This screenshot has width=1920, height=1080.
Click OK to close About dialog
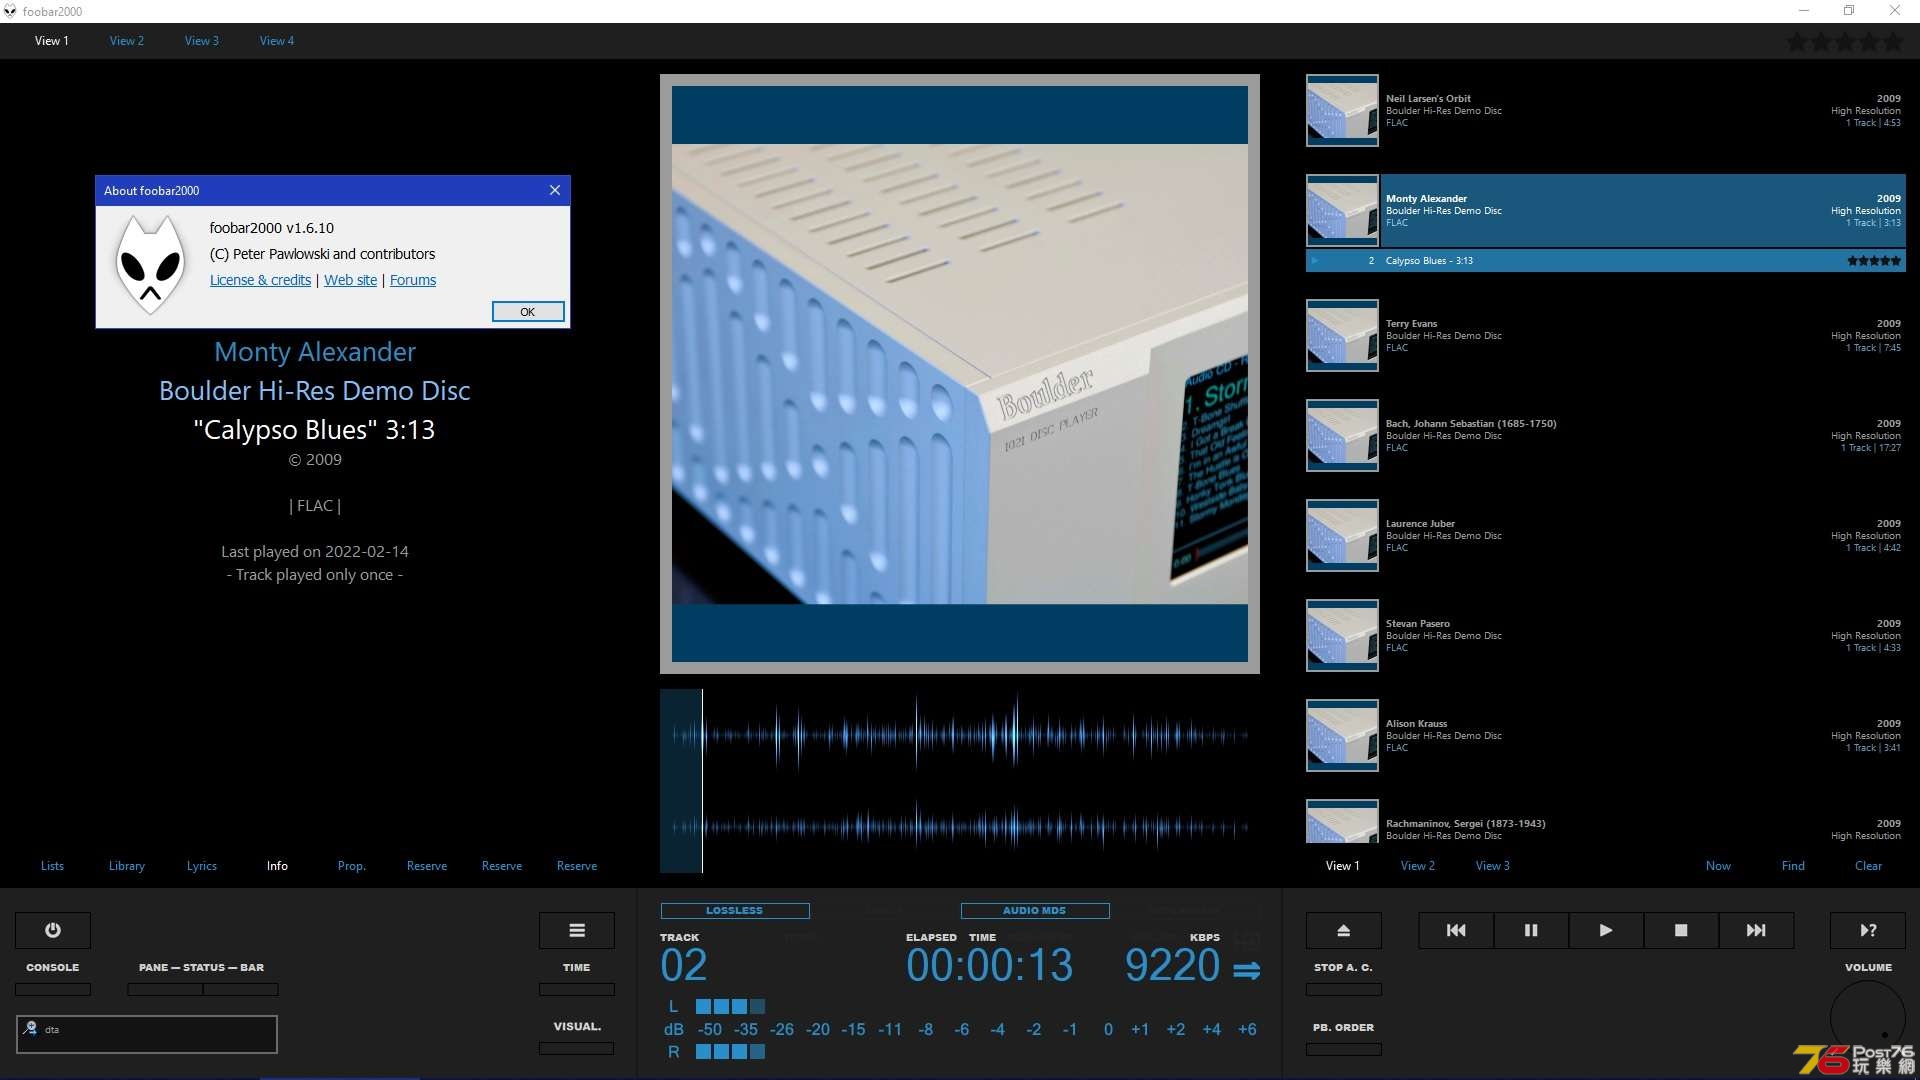click(x=524, y=310)
